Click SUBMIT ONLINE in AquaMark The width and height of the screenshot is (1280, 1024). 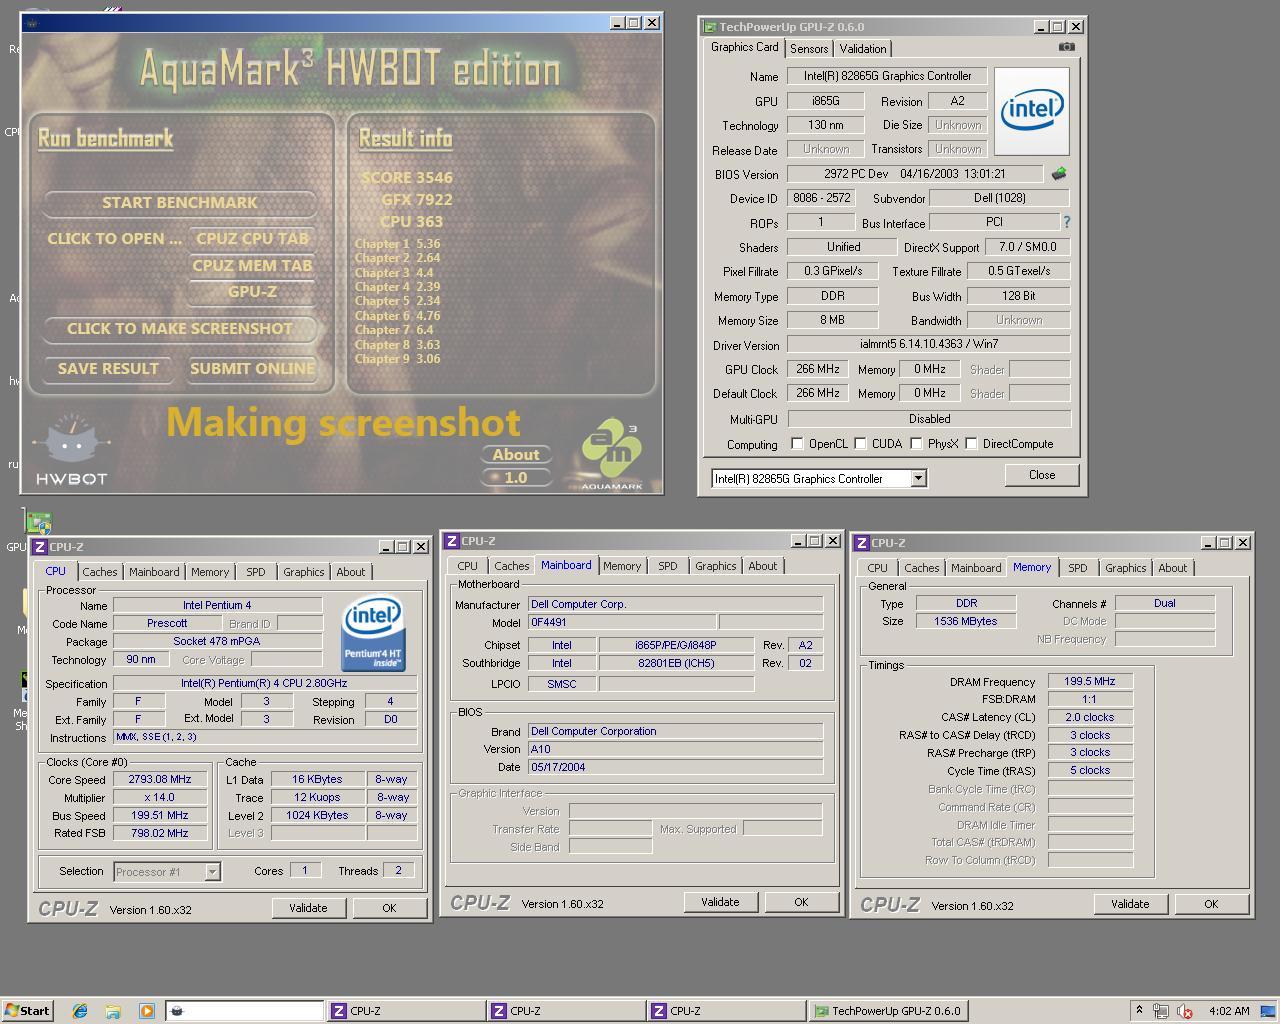pos(252,369)
